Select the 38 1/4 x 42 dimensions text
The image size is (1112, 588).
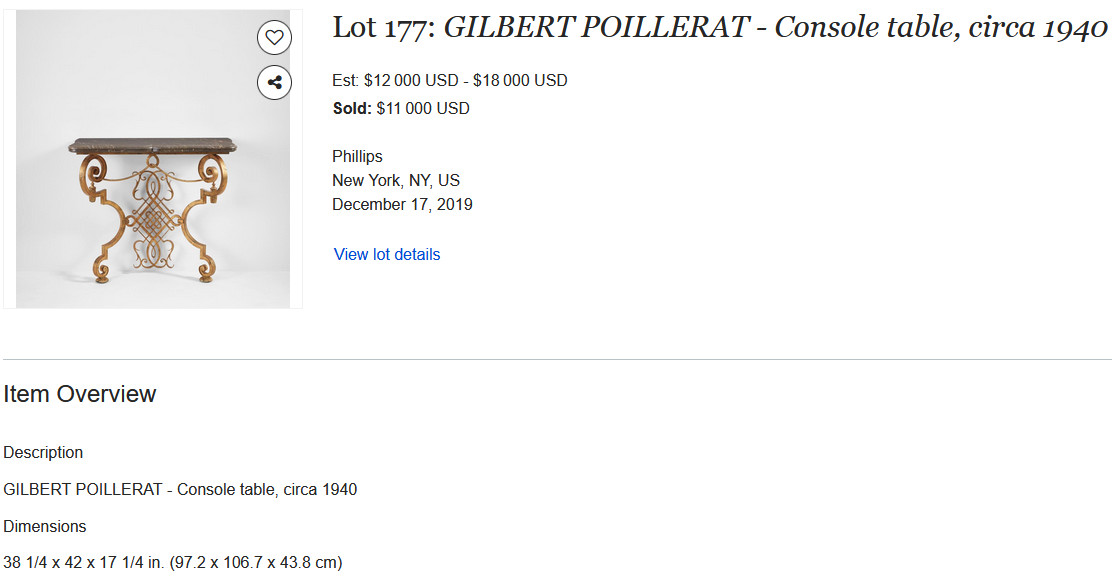tap(173, 562)
